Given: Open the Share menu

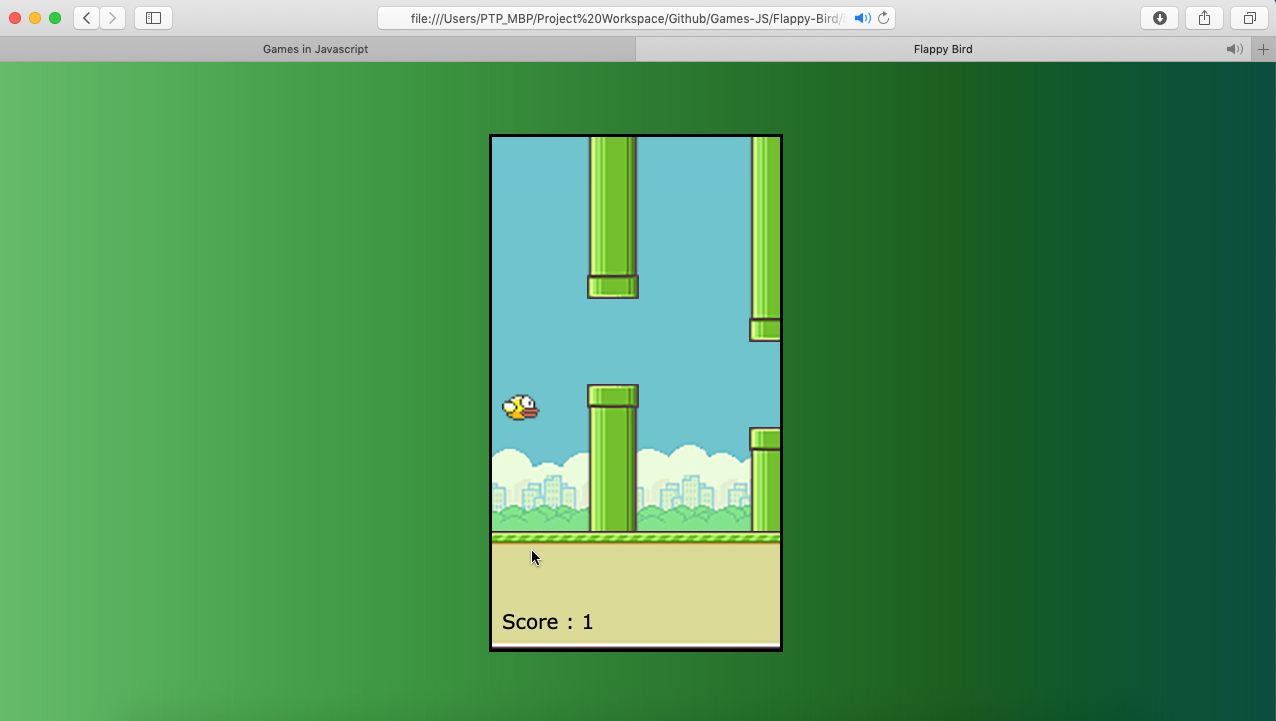Looking at the screenshot, I should coord(1205,18).
